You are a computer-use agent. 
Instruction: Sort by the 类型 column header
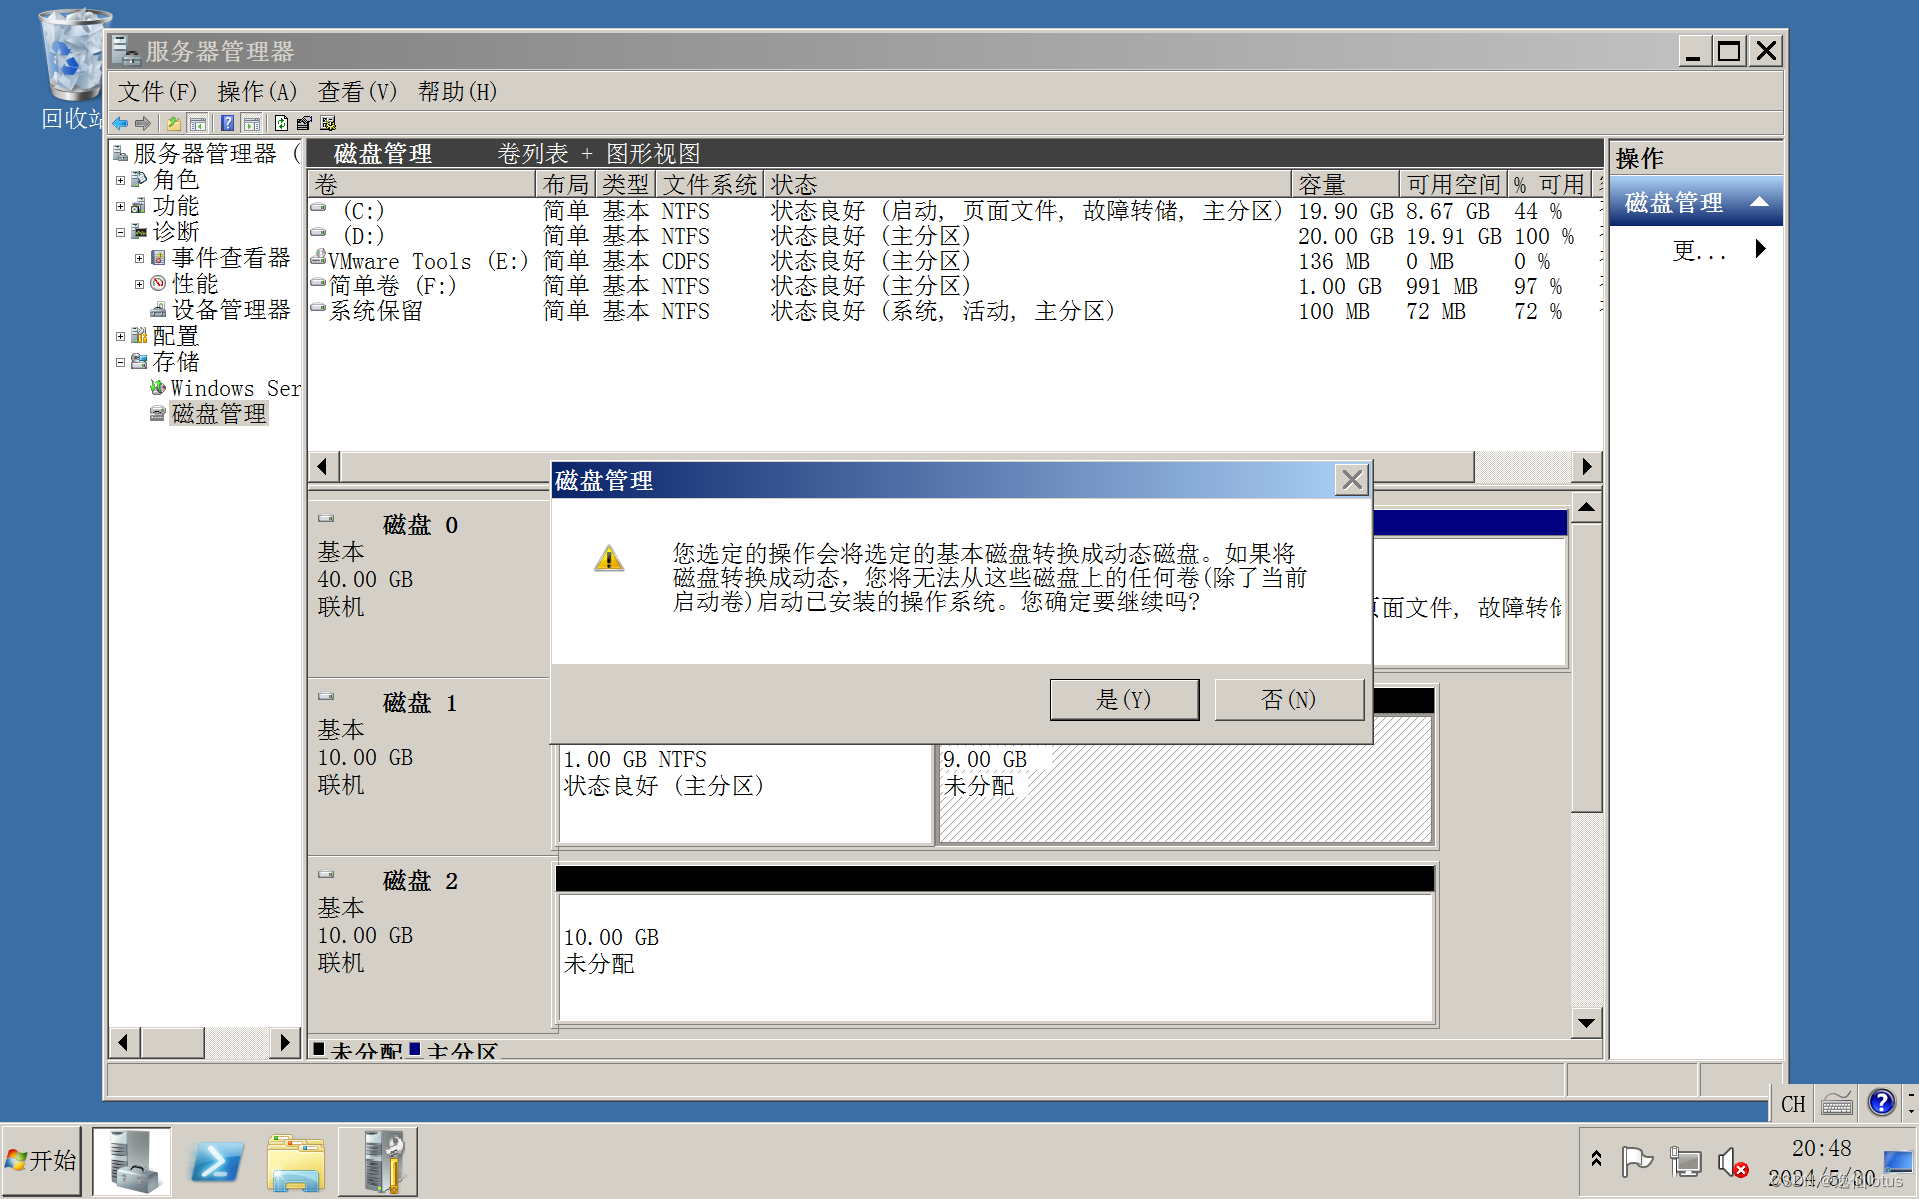[626, 185]
